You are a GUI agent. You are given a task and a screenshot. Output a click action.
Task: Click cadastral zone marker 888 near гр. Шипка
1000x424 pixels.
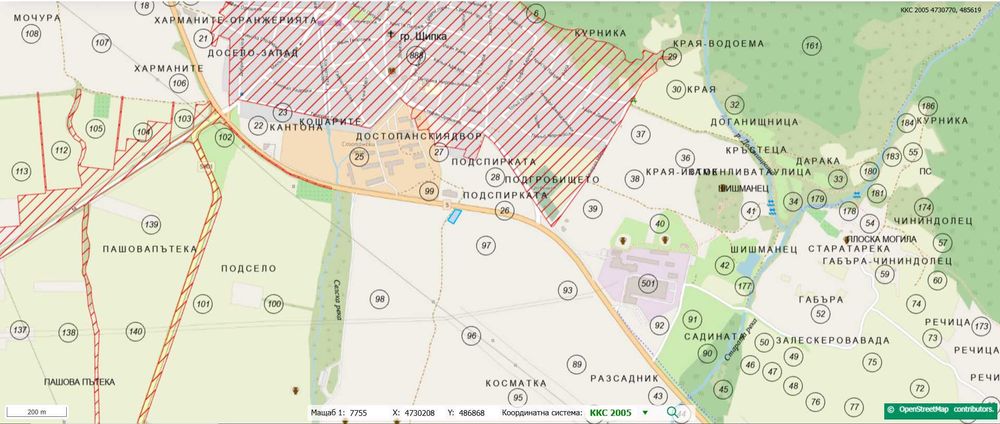416,56
